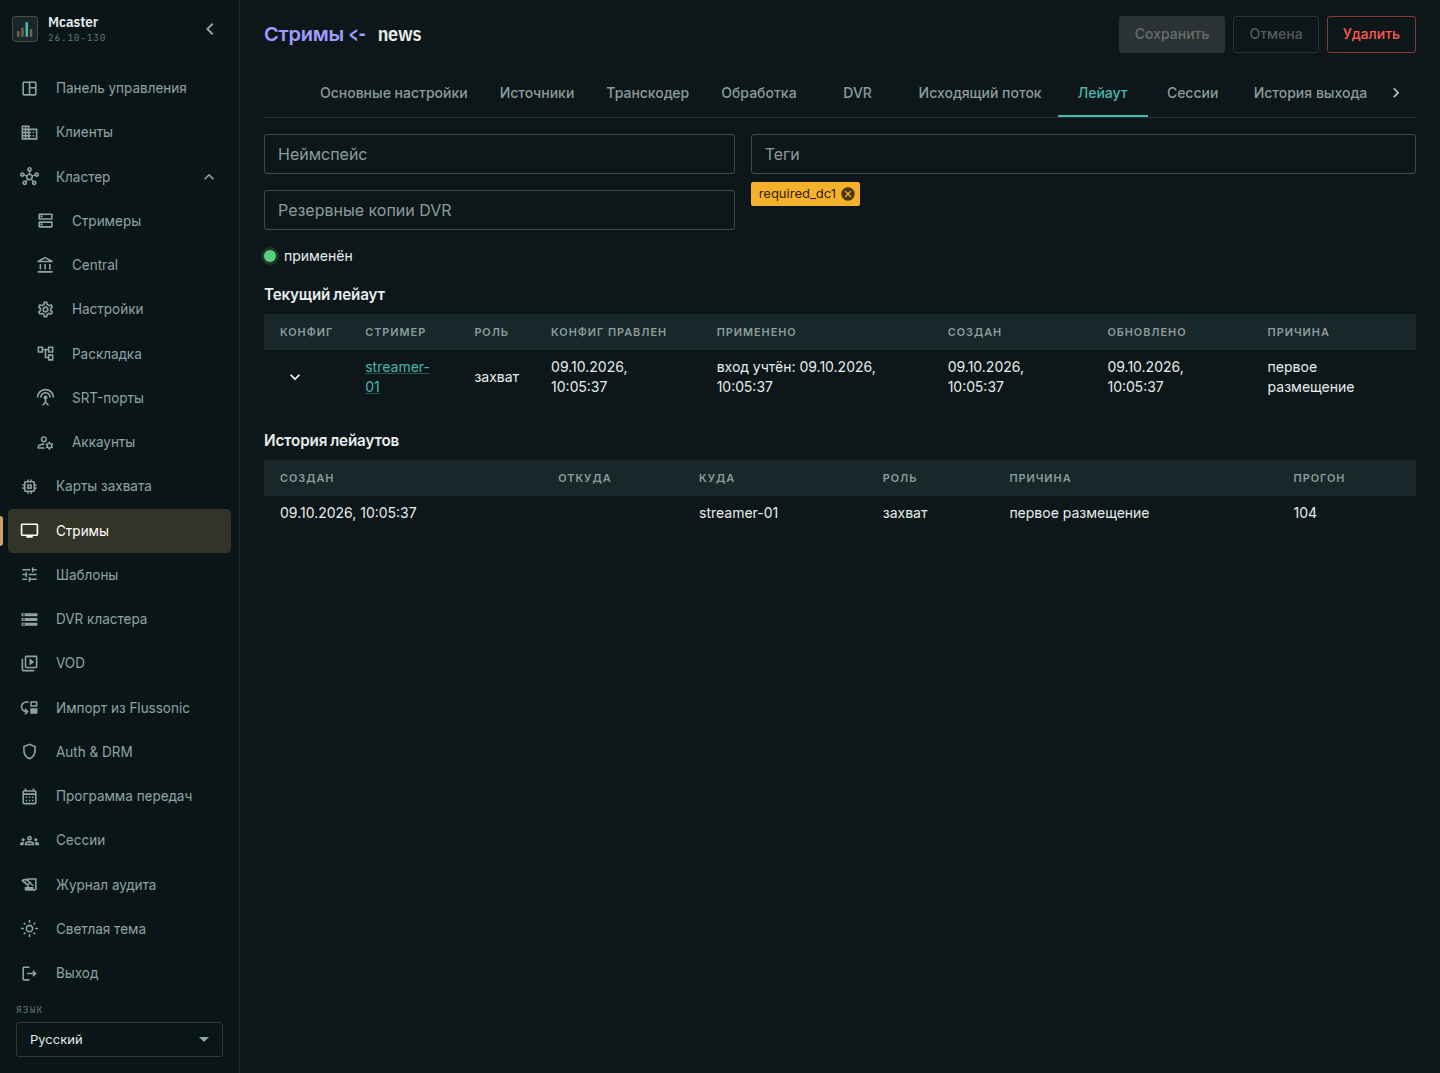Open the Карты захвата chip icon
This screenshot has height=1073, width=1440.
click(x=30, y=486)
